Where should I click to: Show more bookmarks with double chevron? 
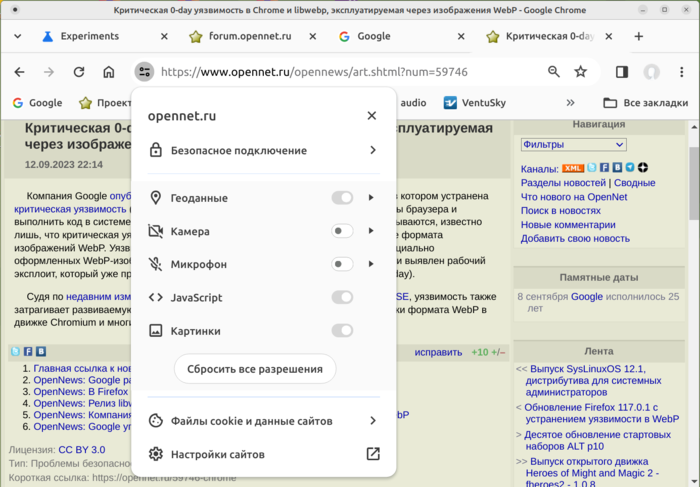coord(570,103)
